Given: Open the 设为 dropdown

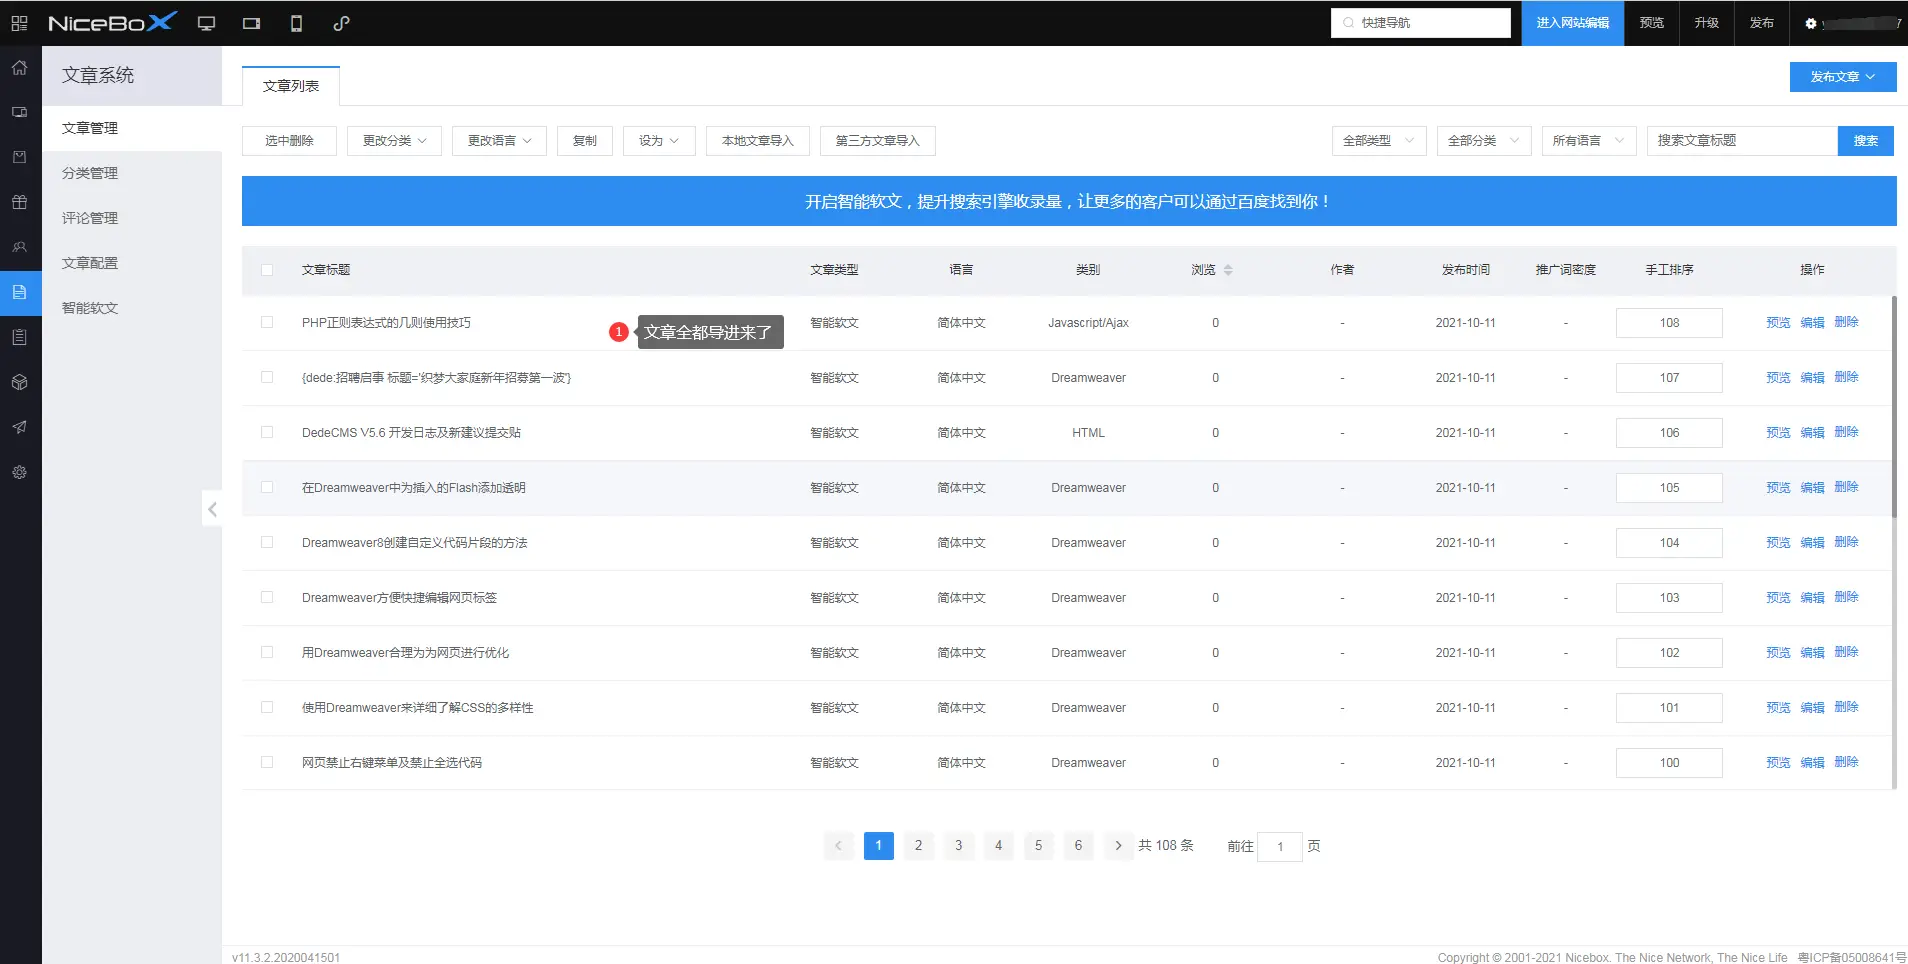Looking at the screenshot, I should pyautogui.click(x=659, y=141).
